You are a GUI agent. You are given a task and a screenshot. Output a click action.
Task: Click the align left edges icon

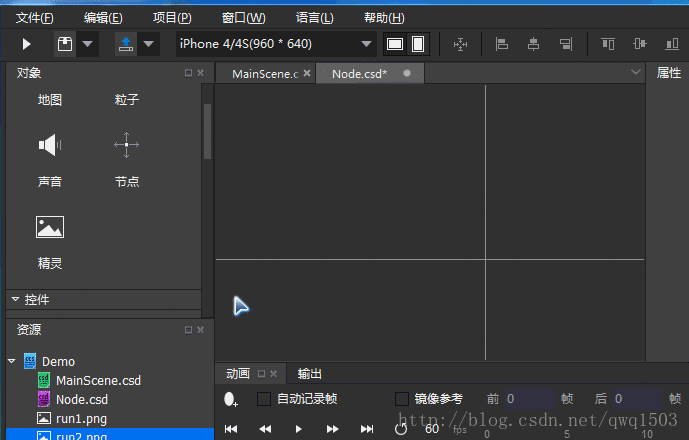[501, 44]
